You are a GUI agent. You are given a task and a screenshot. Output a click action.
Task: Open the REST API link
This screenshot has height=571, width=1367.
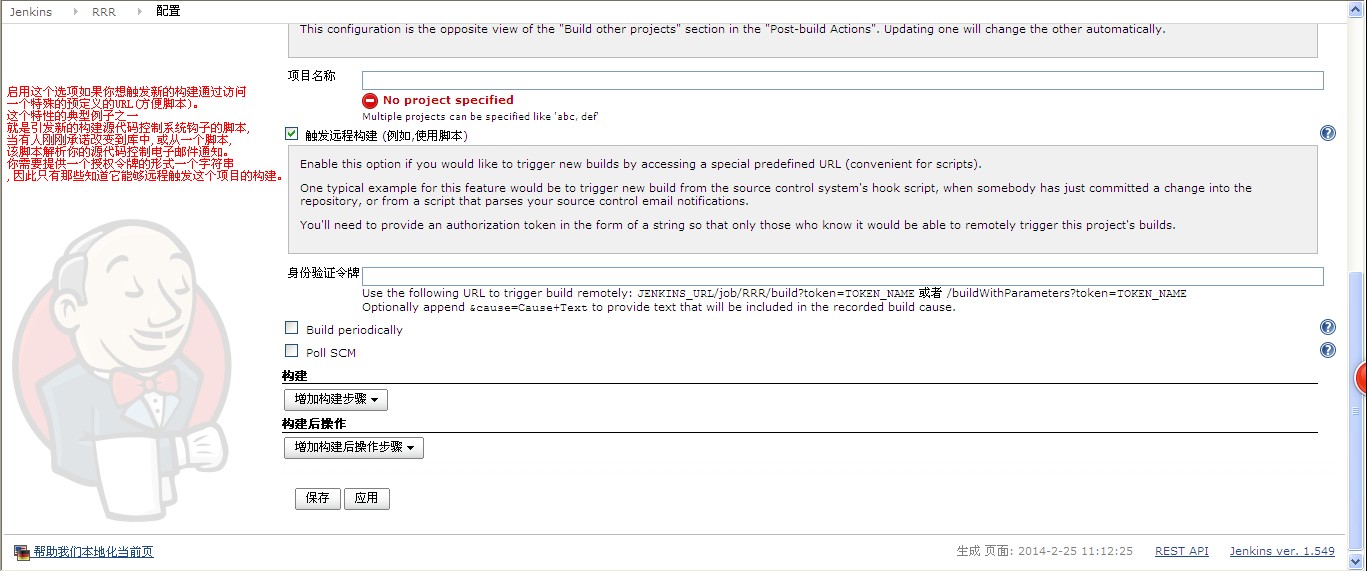pyautogui.click(x=1182, y=551)
